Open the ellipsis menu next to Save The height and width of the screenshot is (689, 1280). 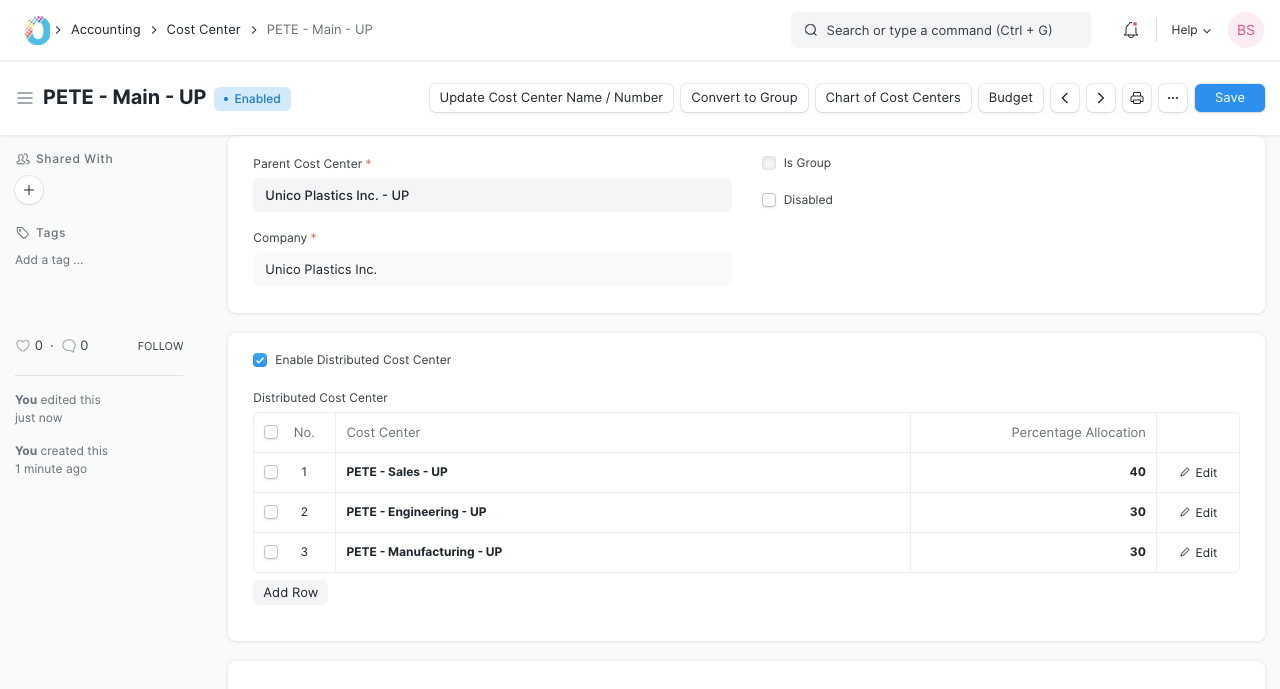(1172, 97)
